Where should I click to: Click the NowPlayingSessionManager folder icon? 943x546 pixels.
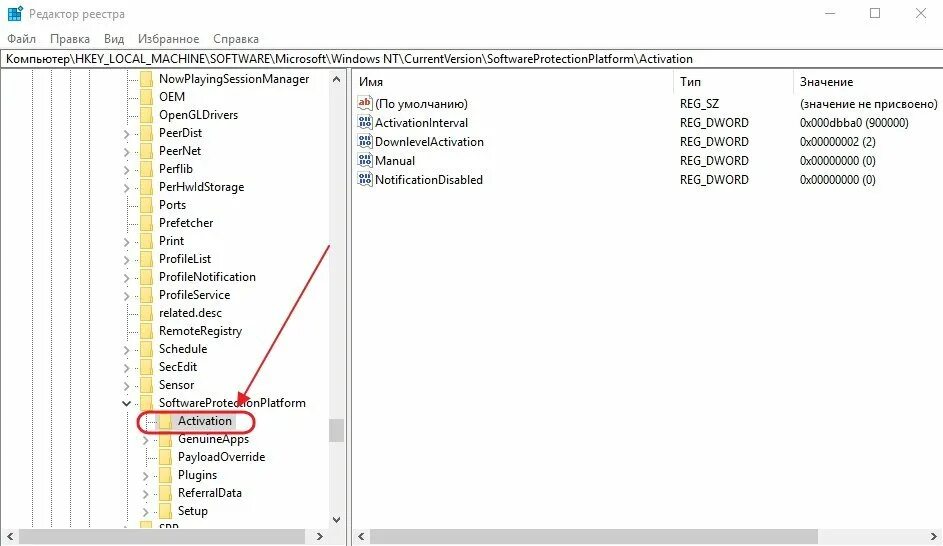[x=146, y=79]
